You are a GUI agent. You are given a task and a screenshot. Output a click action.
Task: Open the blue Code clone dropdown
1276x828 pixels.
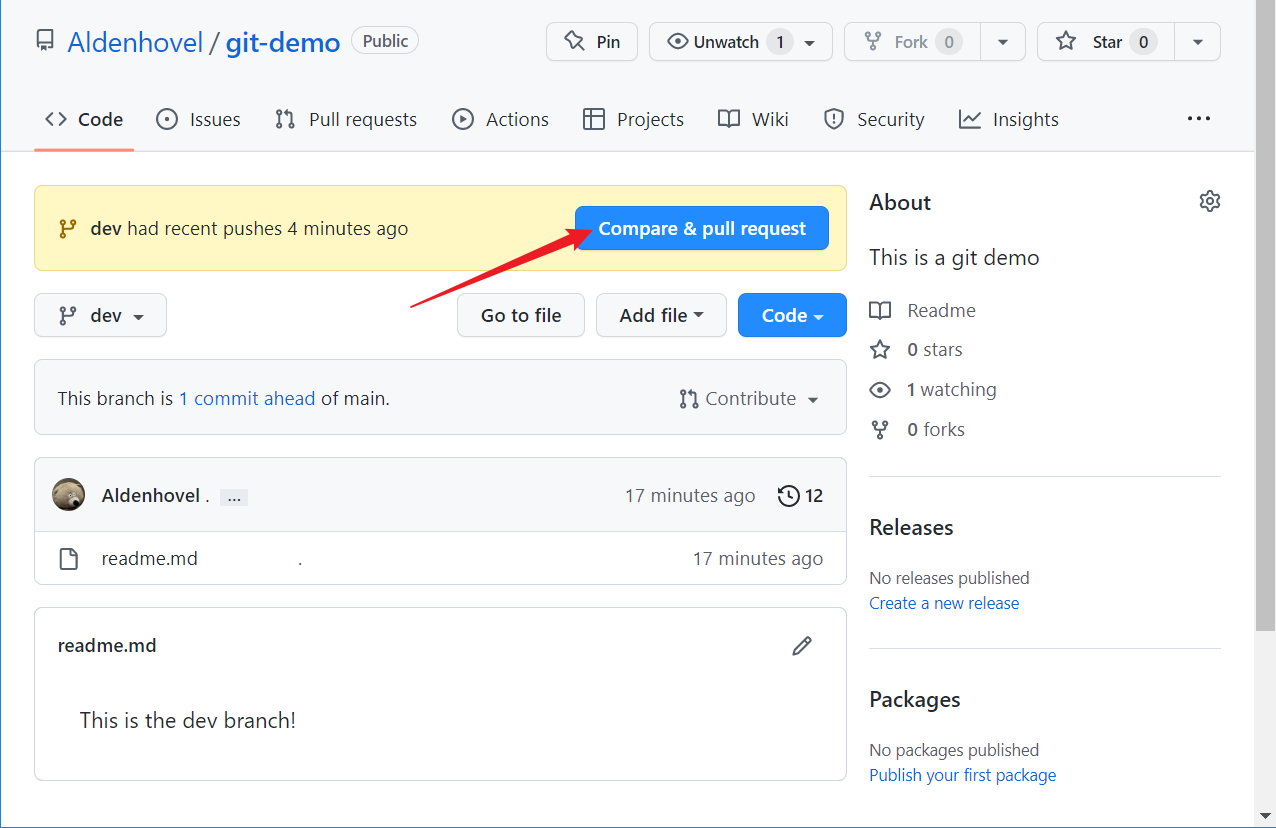coord(792,315)
